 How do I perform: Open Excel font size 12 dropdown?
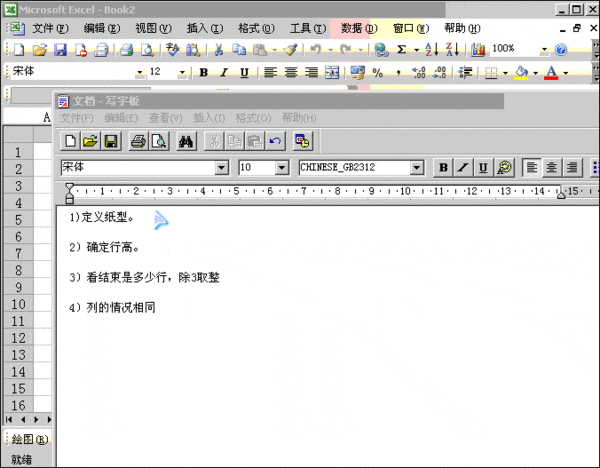182,72
